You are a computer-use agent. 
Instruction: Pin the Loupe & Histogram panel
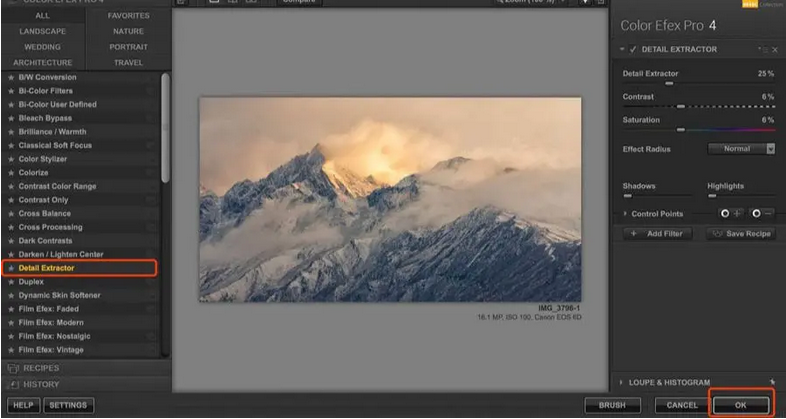(772, 382)
